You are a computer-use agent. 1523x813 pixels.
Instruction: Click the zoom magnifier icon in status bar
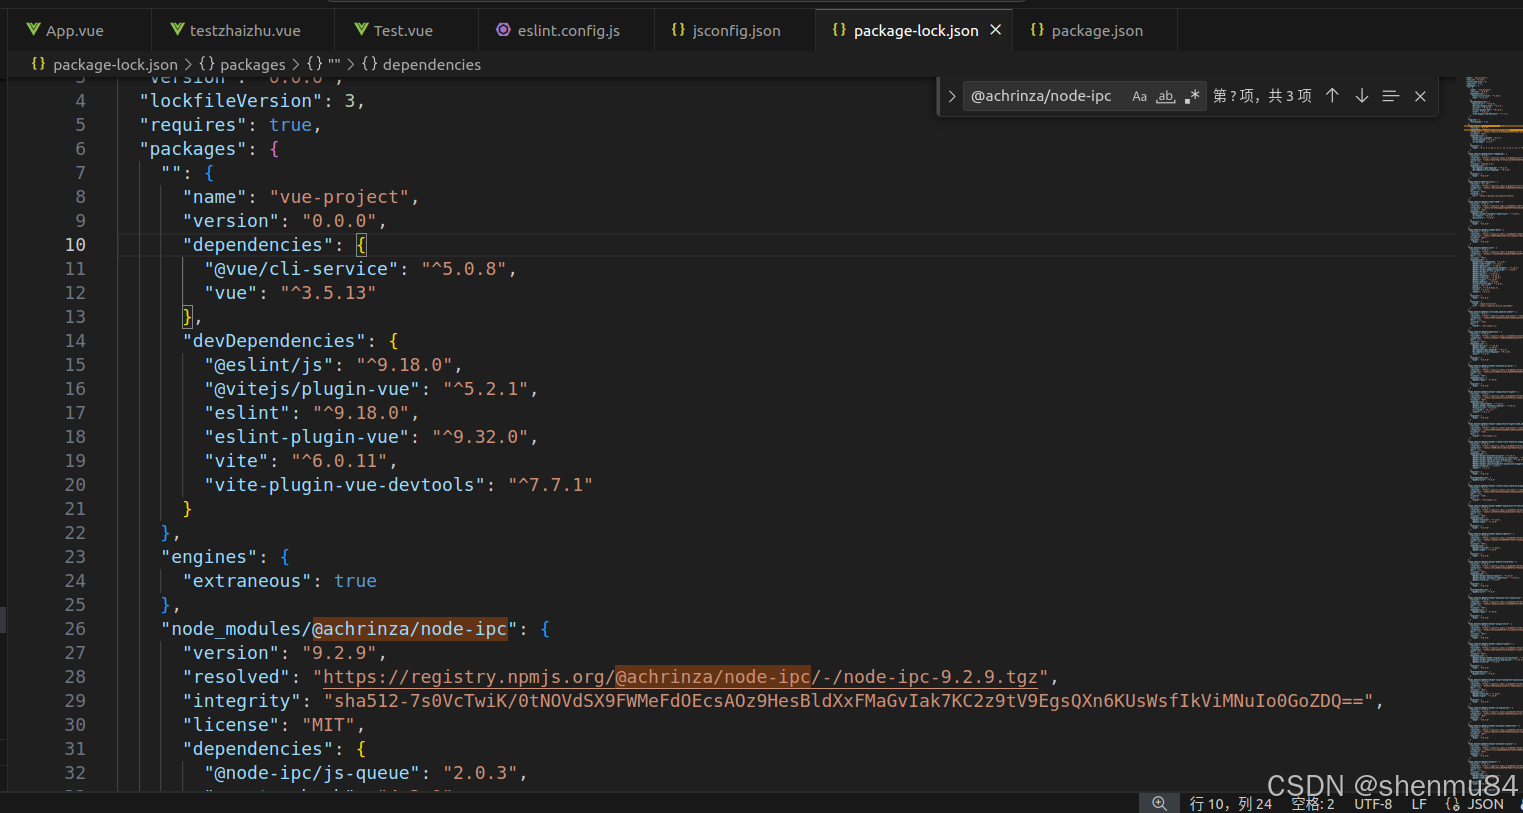1159,803
